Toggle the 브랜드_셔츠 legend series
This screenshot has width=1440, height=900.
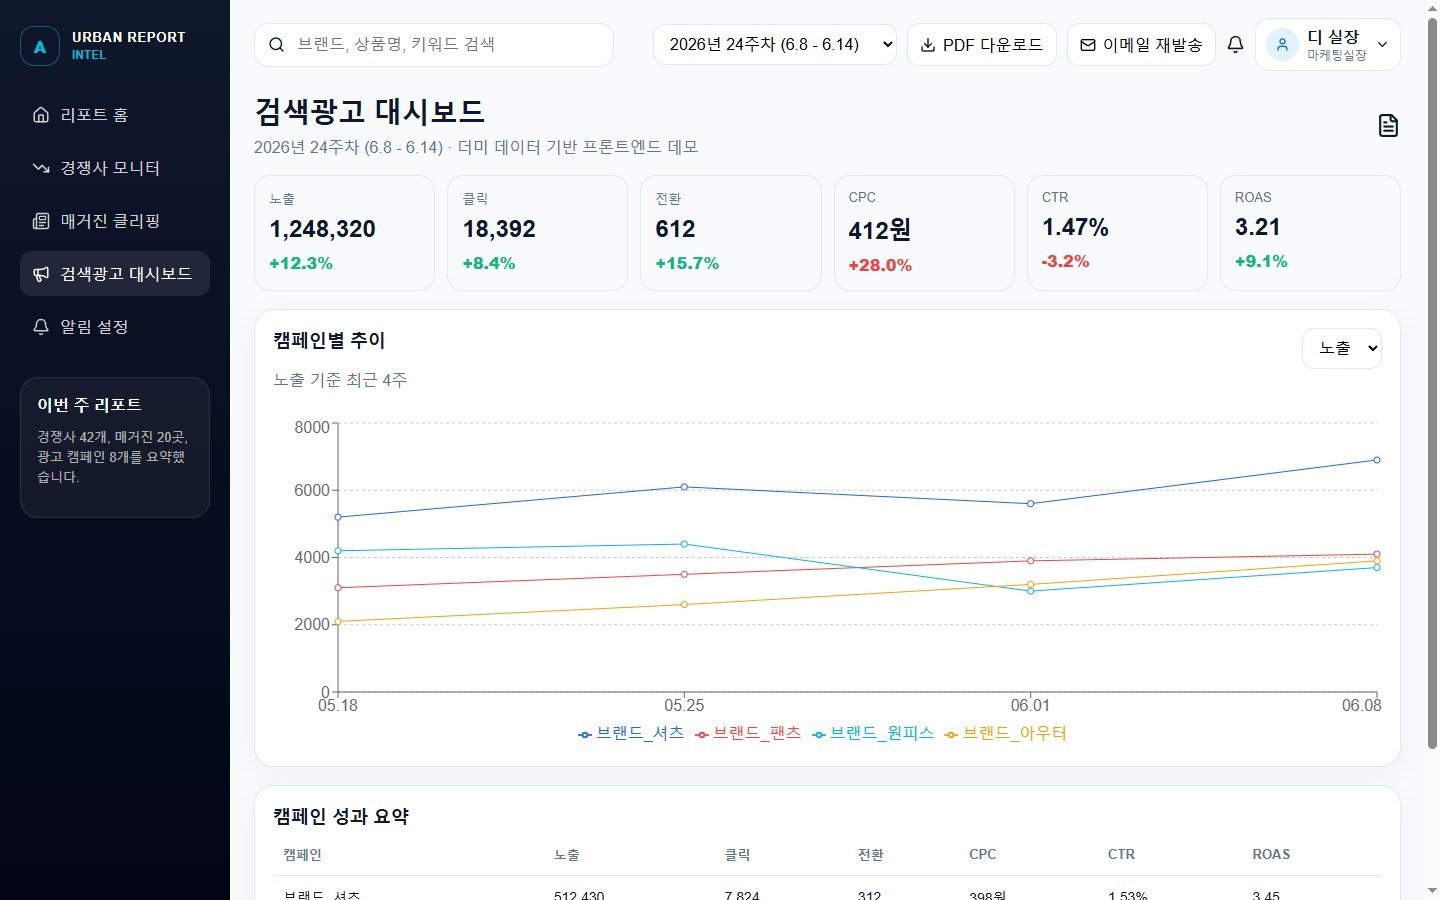point(631,733)
